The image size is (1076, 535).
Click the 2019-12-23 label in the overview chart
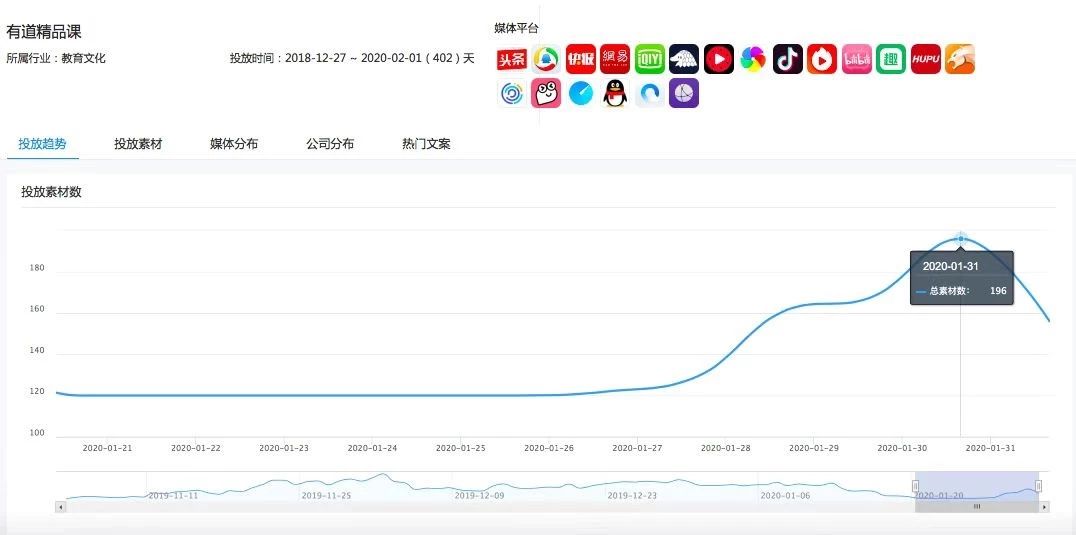pos(632,495)
